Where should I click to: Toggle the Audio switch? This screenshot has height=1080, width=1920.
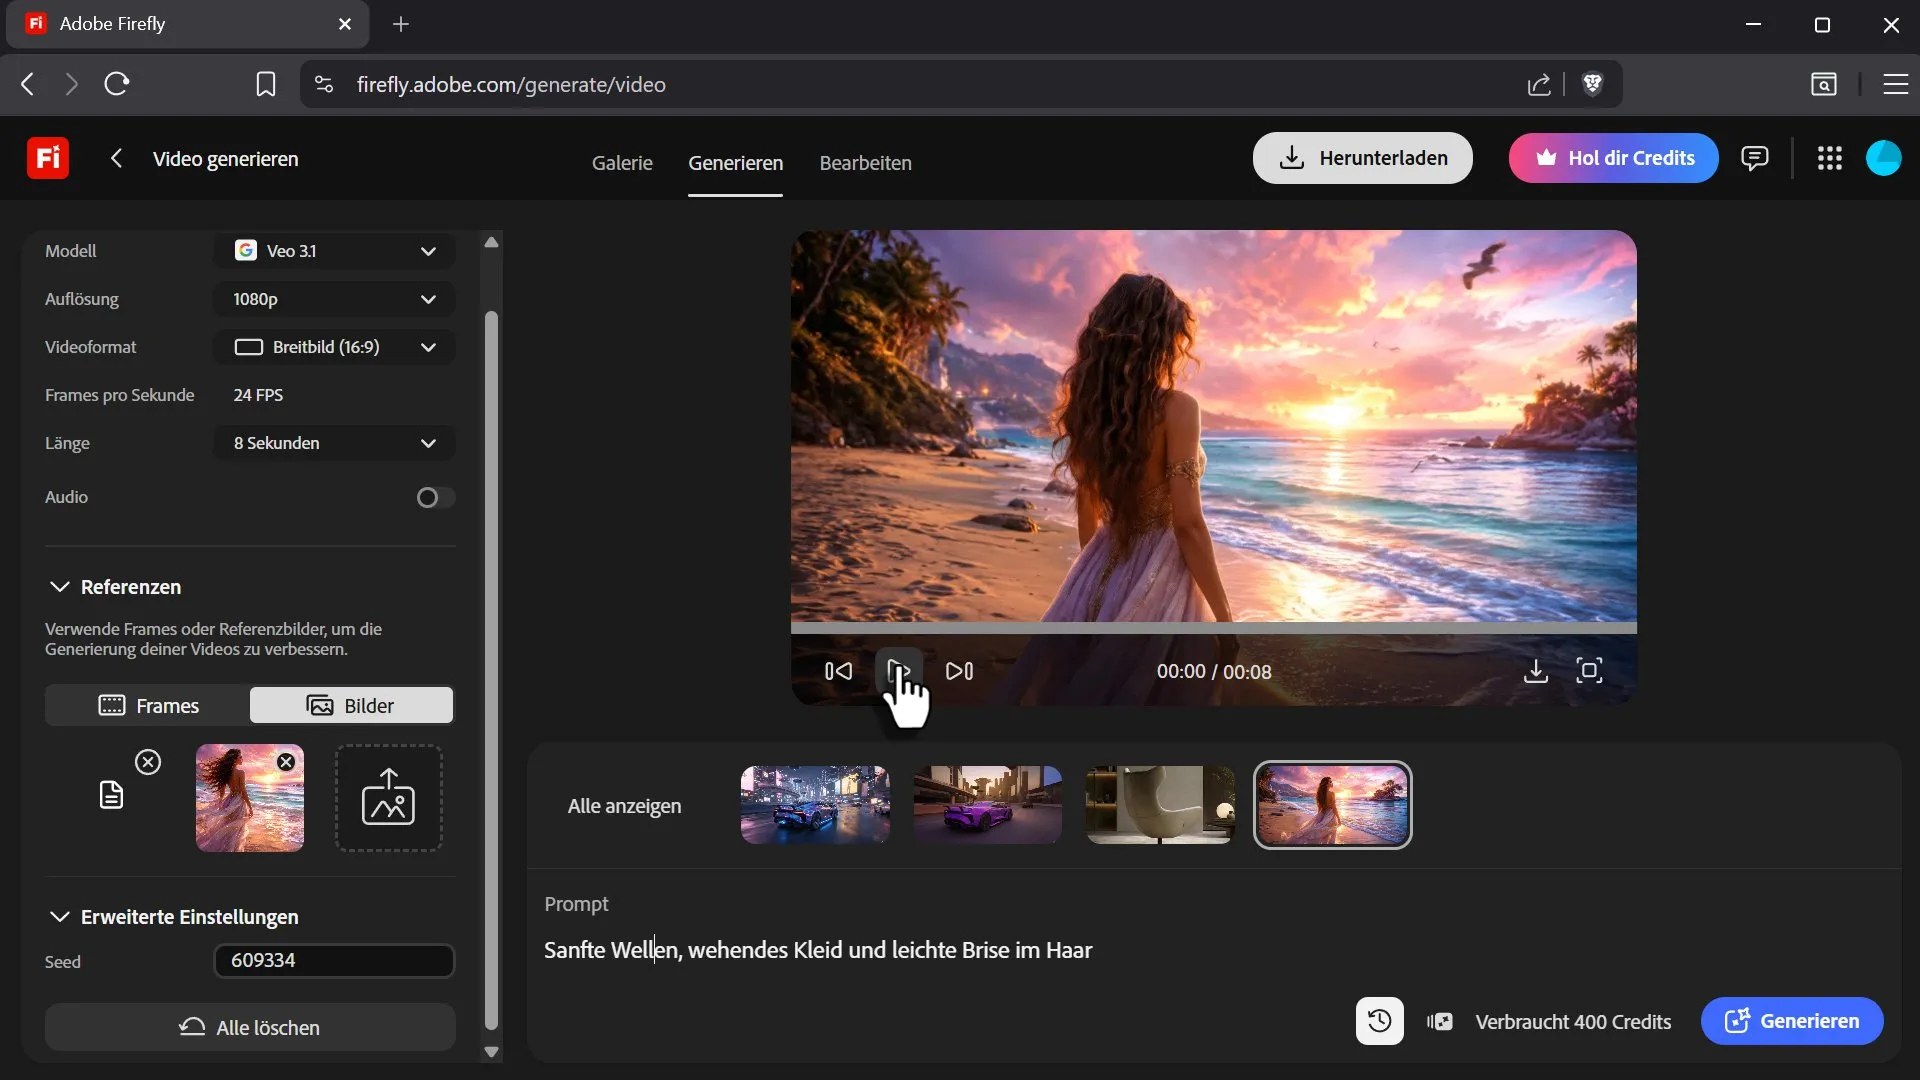436,497
